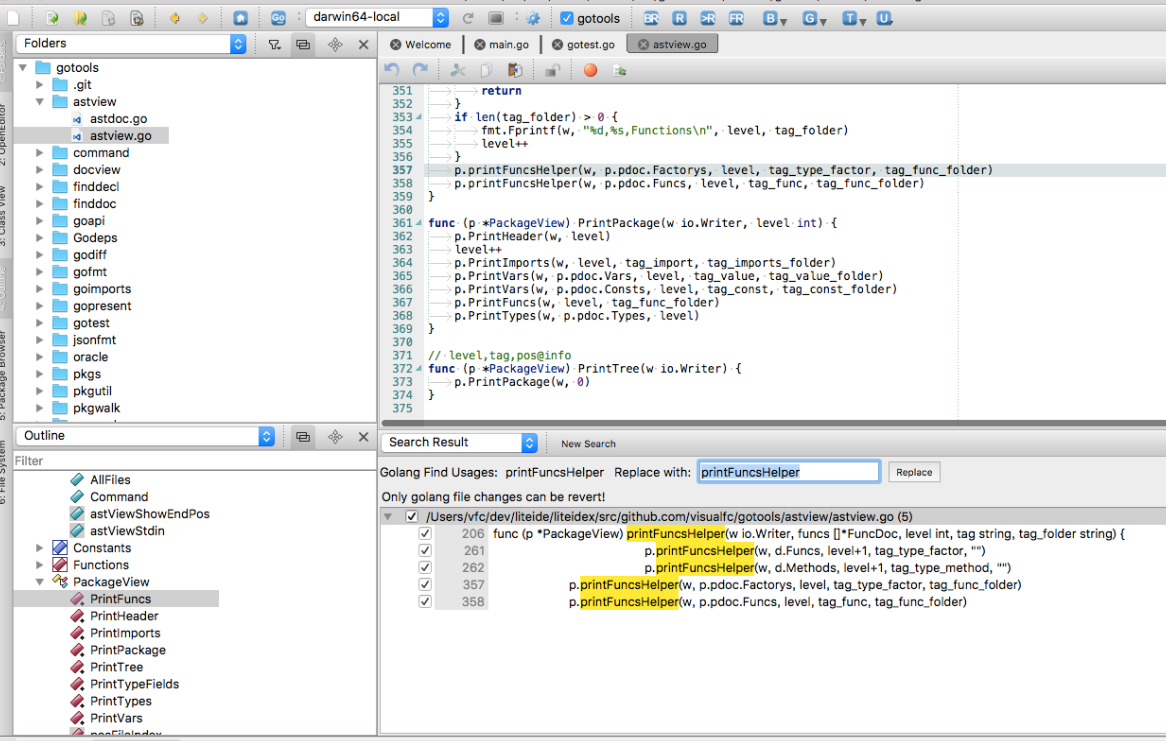Open the Outline panel selector dropdown
Image resolution: width=1166 pixels, height=741 pixels.
[x=146, y=436]
